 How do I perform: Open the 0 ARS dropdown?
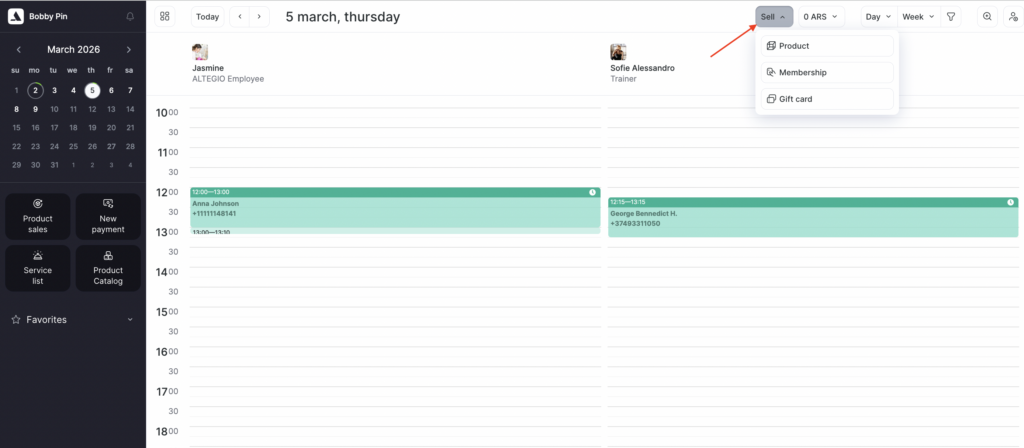coord(821,17)
